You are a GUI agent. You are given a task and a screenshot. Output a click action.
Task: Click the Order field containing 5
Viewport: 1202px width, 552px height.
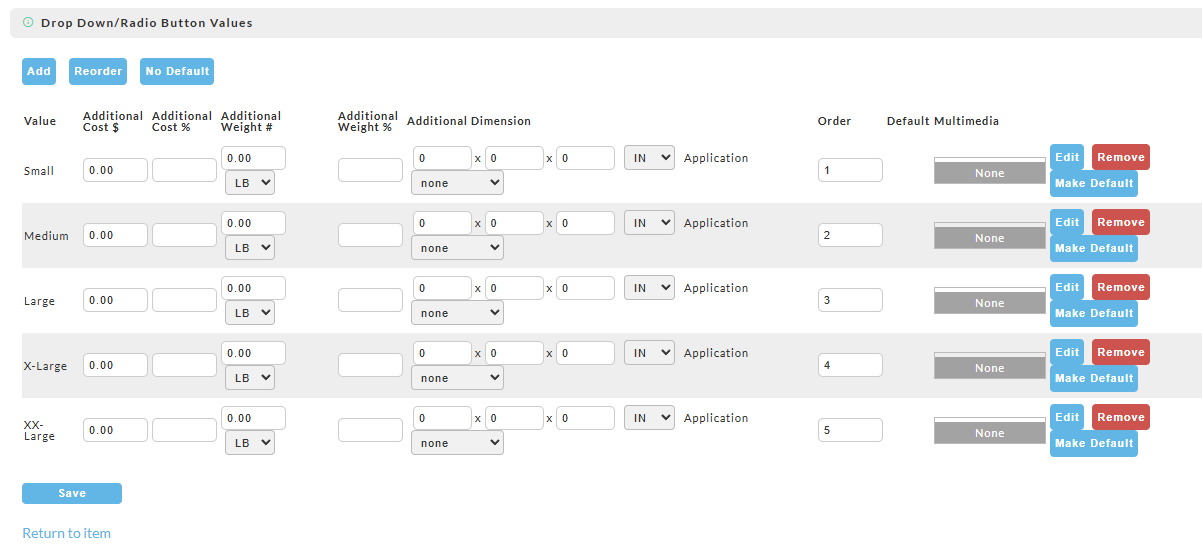click(x=850, y=430)
